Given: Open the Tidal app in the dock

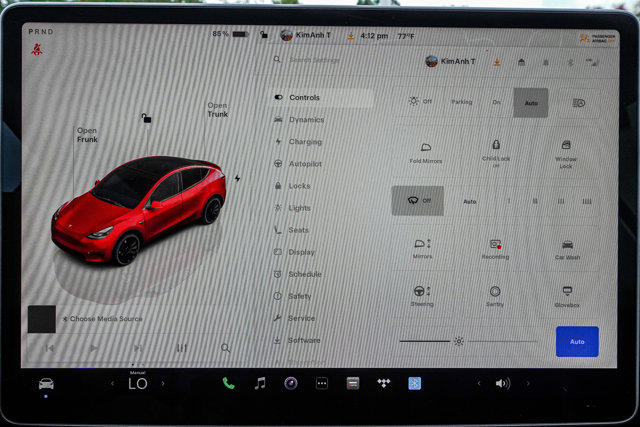Looking at the screenshot, I should pos(384,383).
